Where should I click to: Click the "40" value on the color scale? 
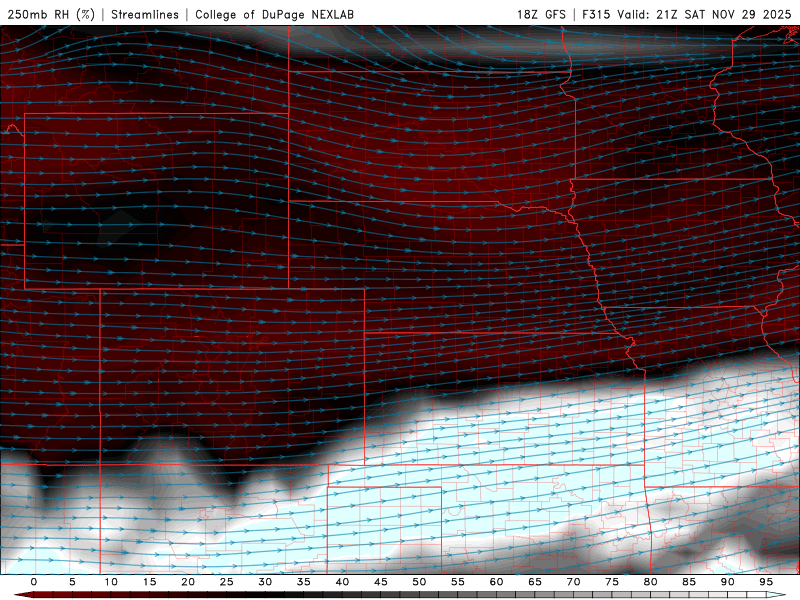[x=342, y=582]
